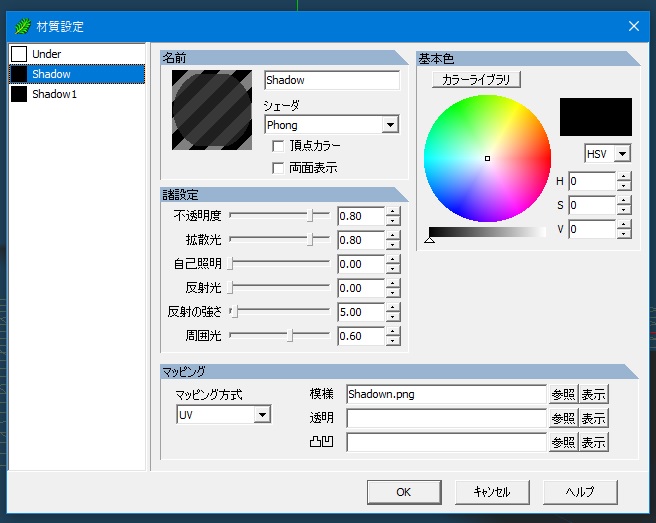Image resolution: width=656 pixels, height=523 pixels.
Task: Increase S value with up spinner
Action: [x=624, y=201]
